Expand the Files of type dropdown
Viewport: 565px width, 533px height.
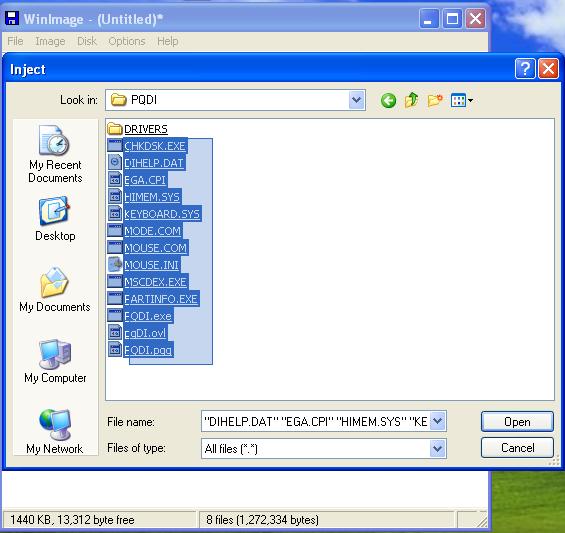point(438,448)
